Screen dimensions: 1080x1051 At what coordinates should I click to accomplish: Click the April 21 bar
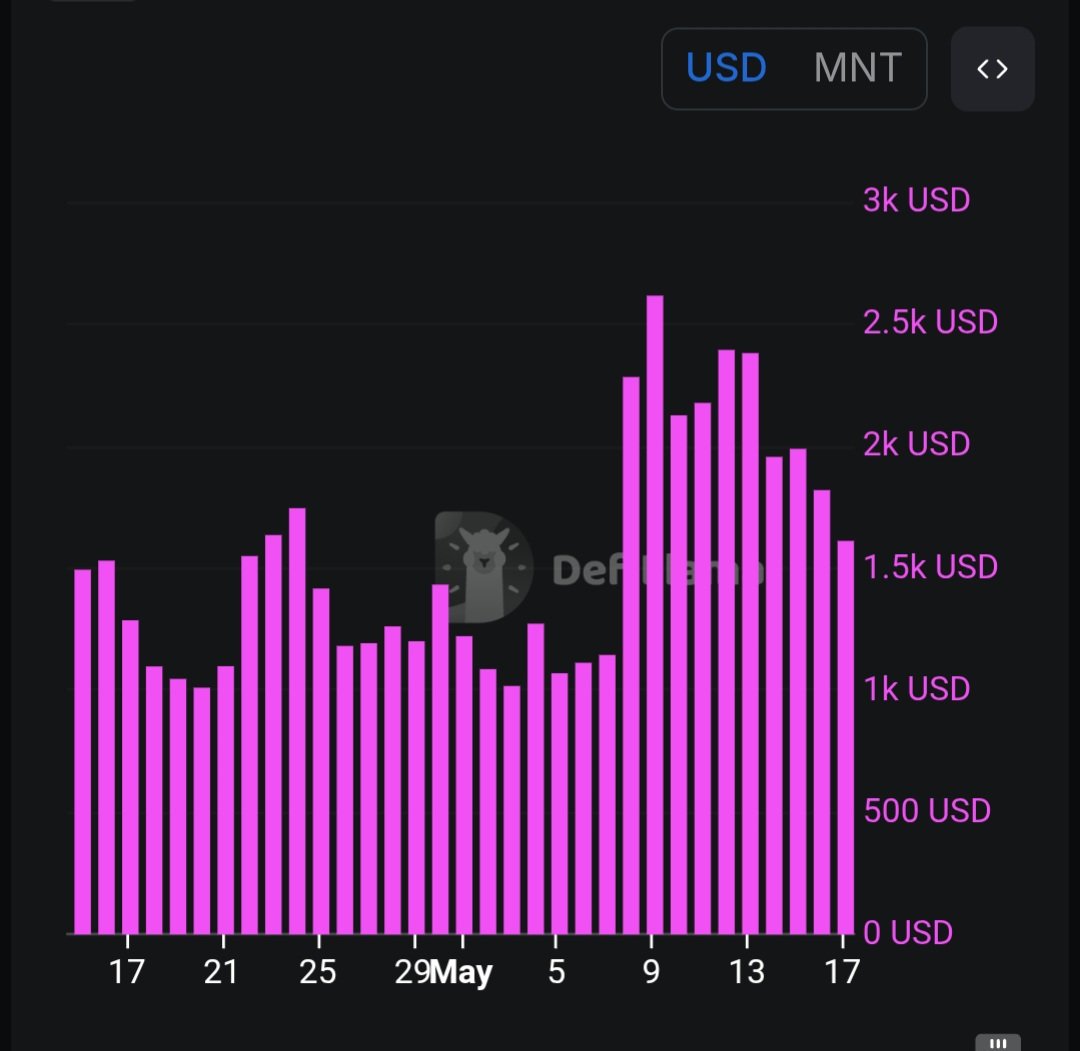click(x=225, y=799)
